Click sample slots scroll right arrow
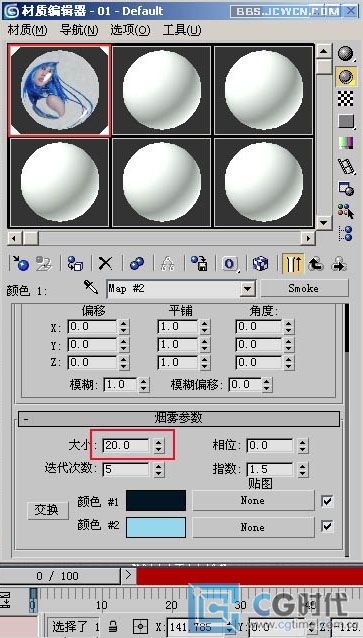The height and width of the screenshot is (638, 363). (x=308, y=238)
